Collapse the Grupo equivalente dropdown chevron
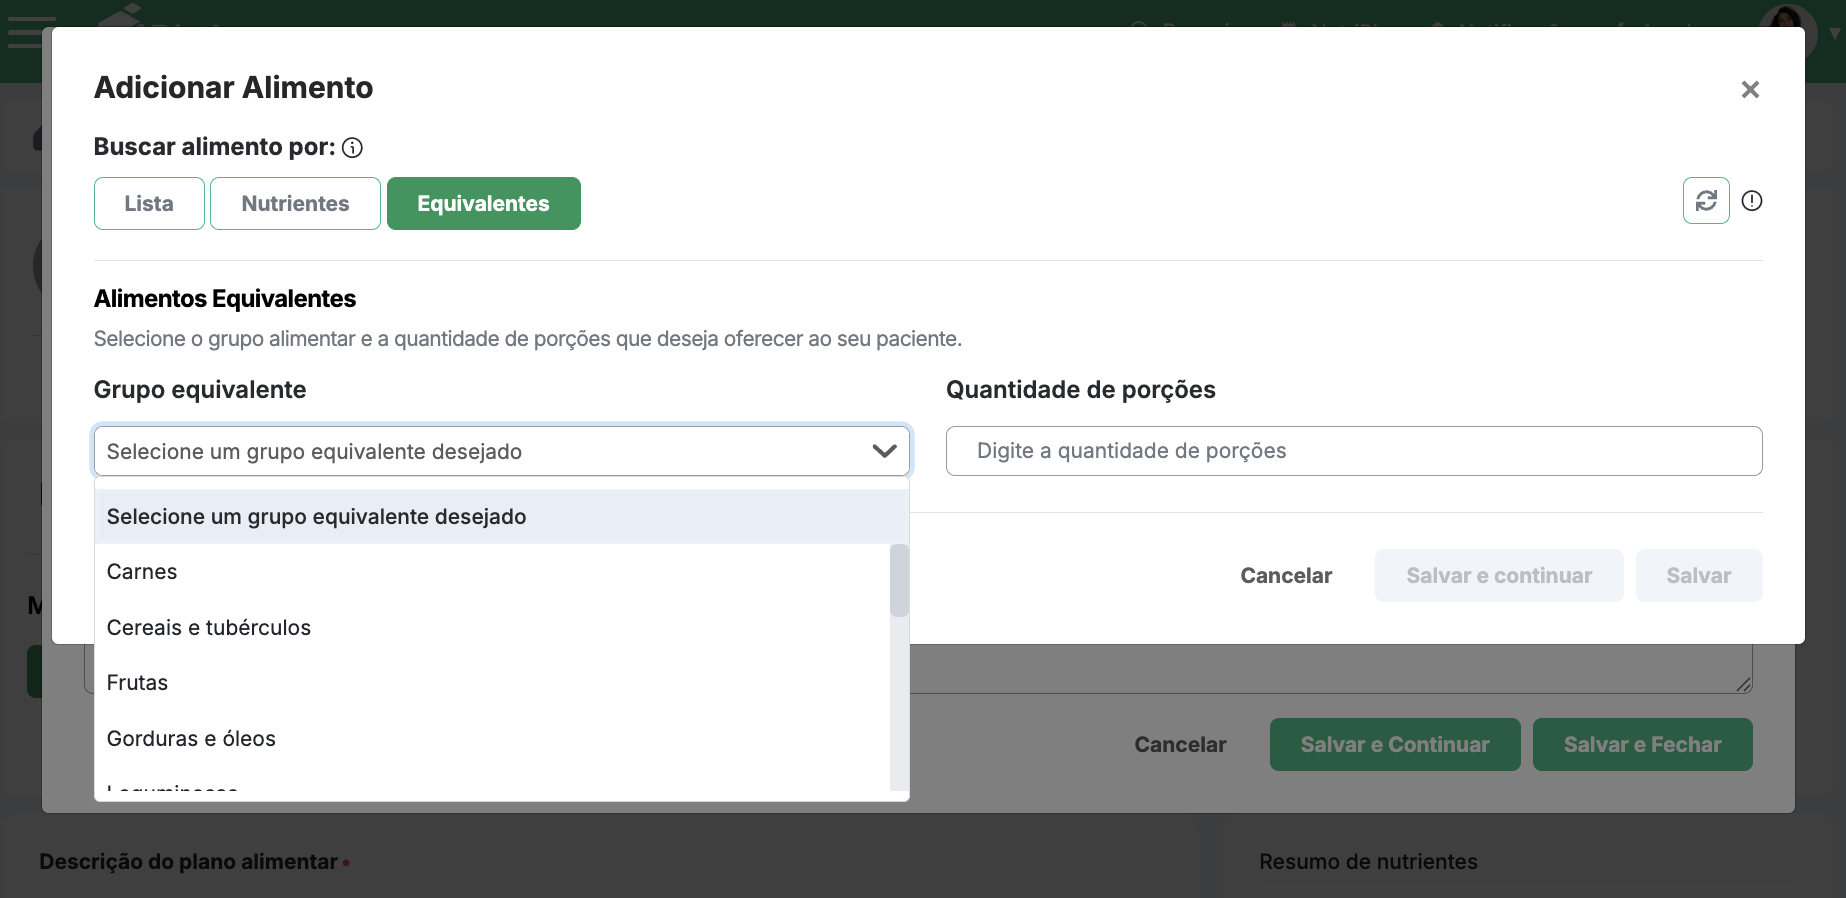The height and width of the screenshot is (898, 1846). click(x=884, y=451)
